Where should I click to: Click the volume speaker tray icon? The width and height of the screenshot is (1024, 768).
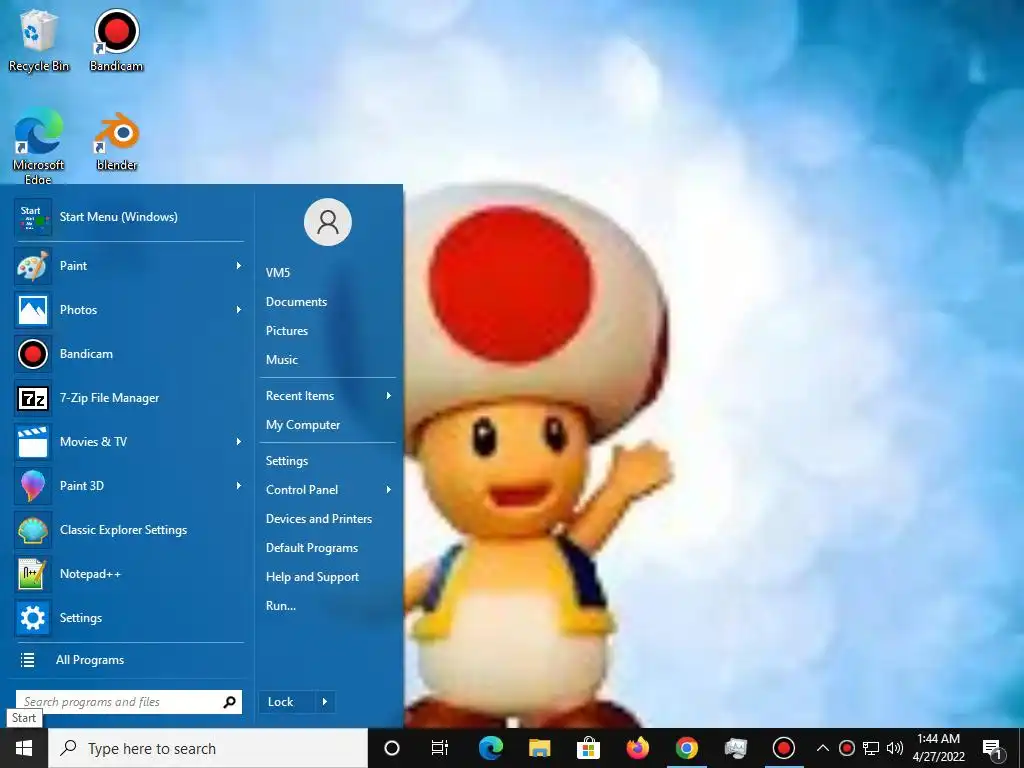tap(895, 748)
